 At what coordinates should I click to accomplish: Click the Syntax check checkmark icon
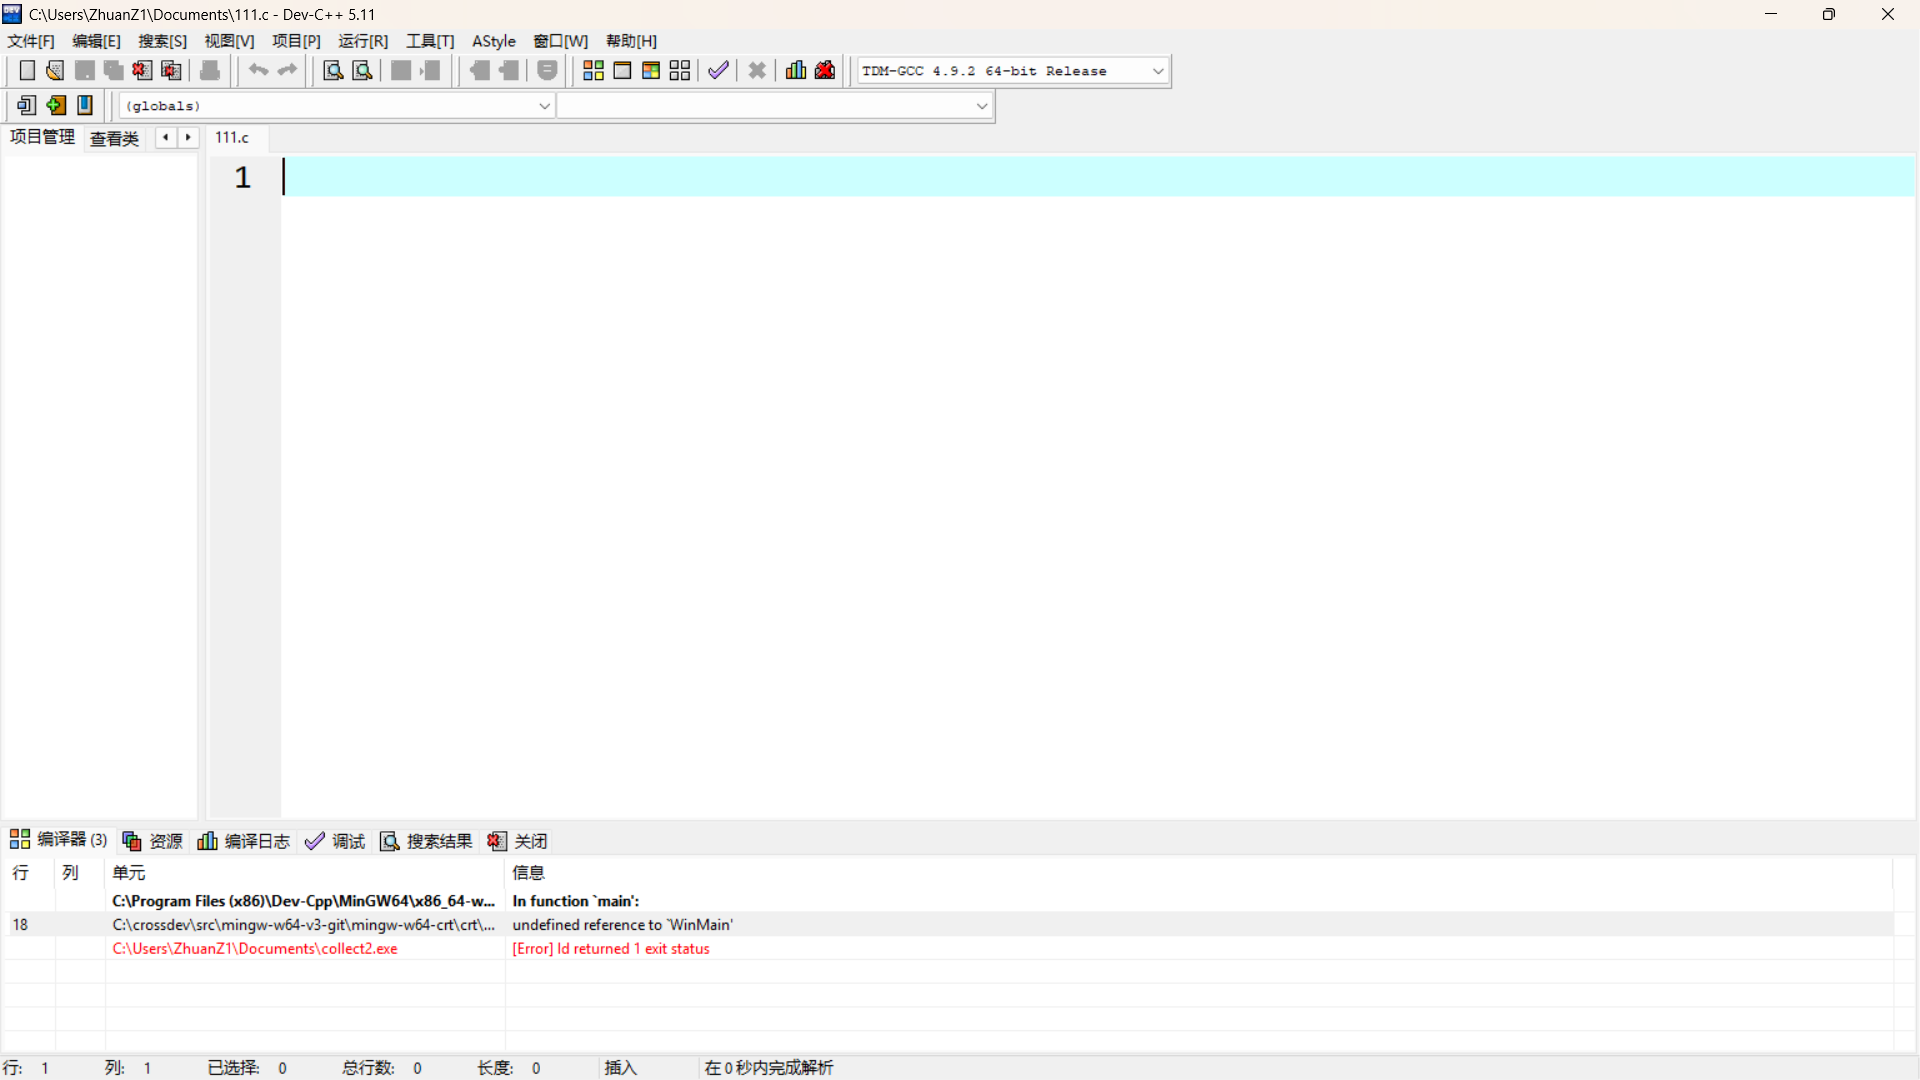pyautogui.click(x=718, y=71)
